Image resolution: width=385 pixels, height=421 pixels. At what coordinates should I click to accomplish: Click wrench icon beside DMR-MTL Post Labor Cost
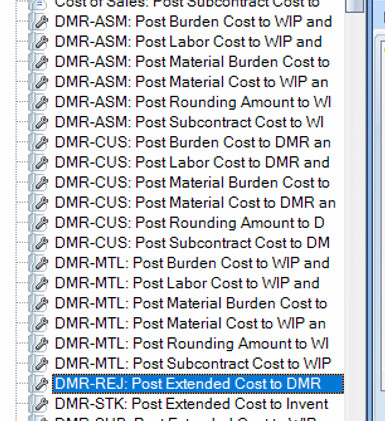coord(39,283)
